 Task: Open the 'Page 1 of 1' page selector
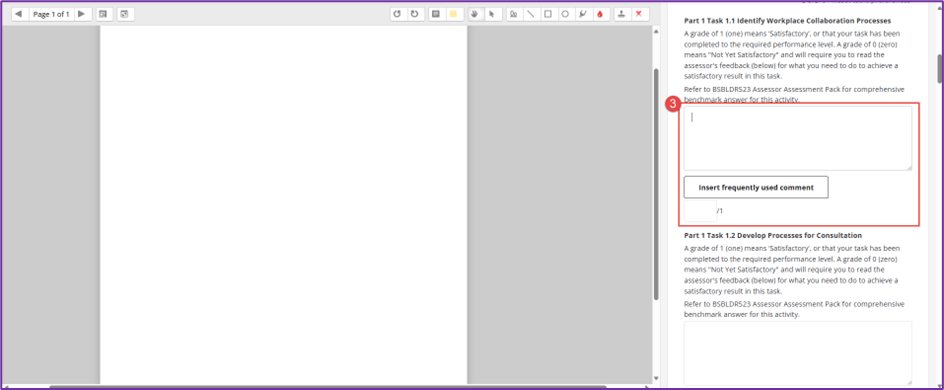coord(51,14)
